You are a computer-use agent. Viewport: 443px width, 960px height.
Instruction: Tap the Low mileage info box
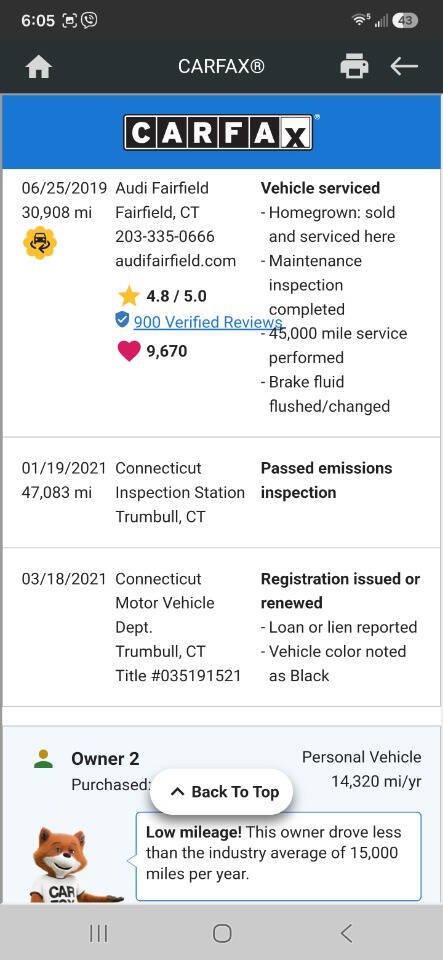tap(278, 857)
